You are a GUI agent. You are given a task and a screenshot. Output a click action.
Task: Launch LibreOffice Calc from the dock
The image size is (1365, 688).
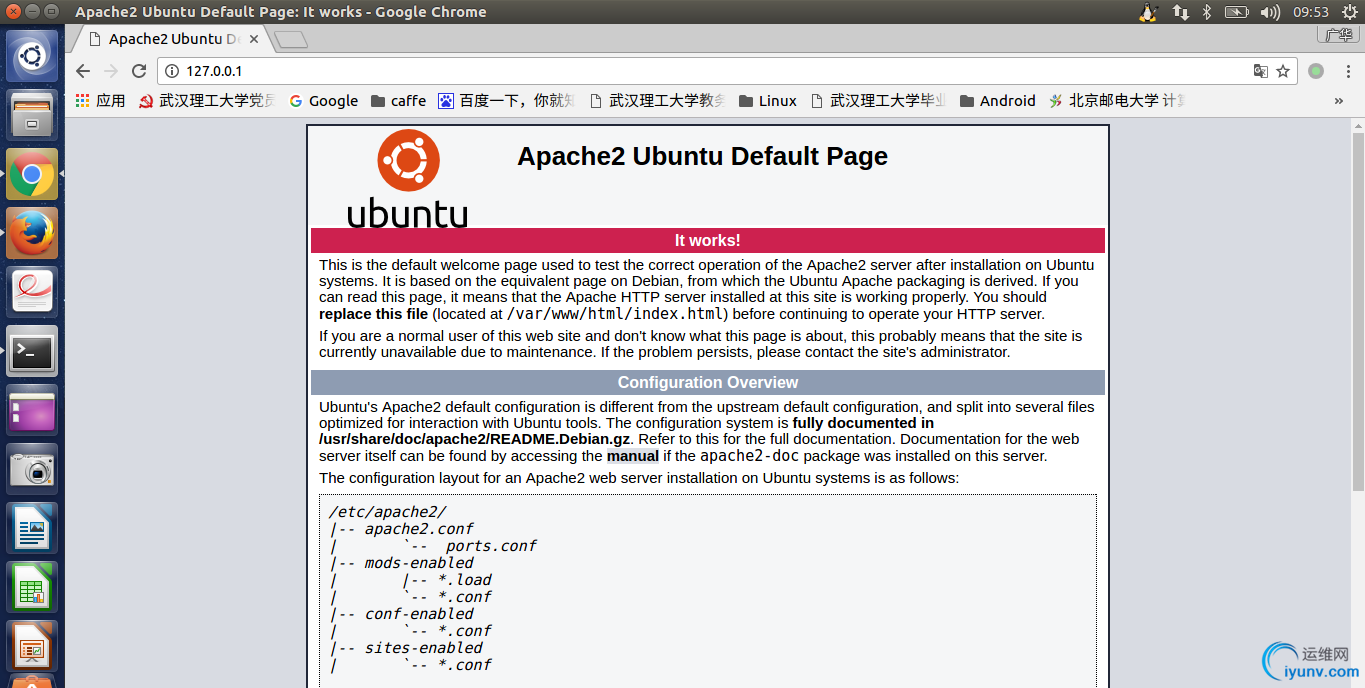coord(32,587)
